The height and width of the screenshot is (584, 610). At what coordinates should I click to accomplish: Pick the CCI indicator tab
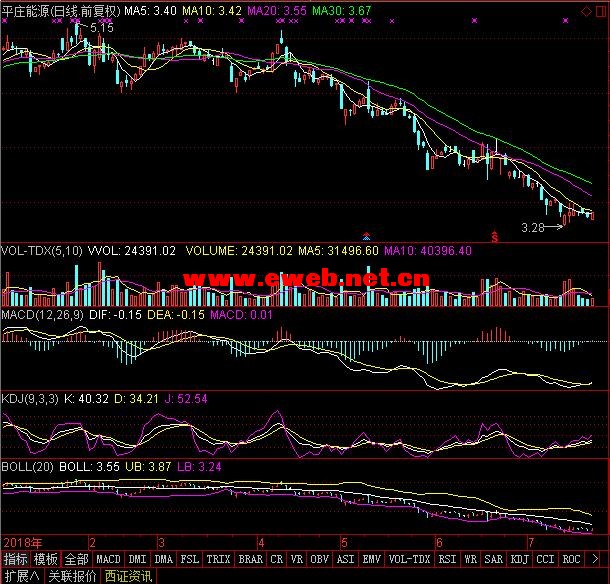pos(545,559)
